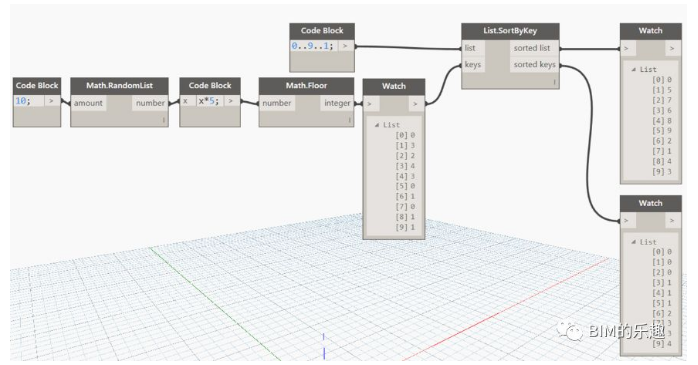Select row '[1] 5' in sorted list Watch
The width and height of the screenshot is (698, 365).
pyautogui.click(x=662, y=90)
